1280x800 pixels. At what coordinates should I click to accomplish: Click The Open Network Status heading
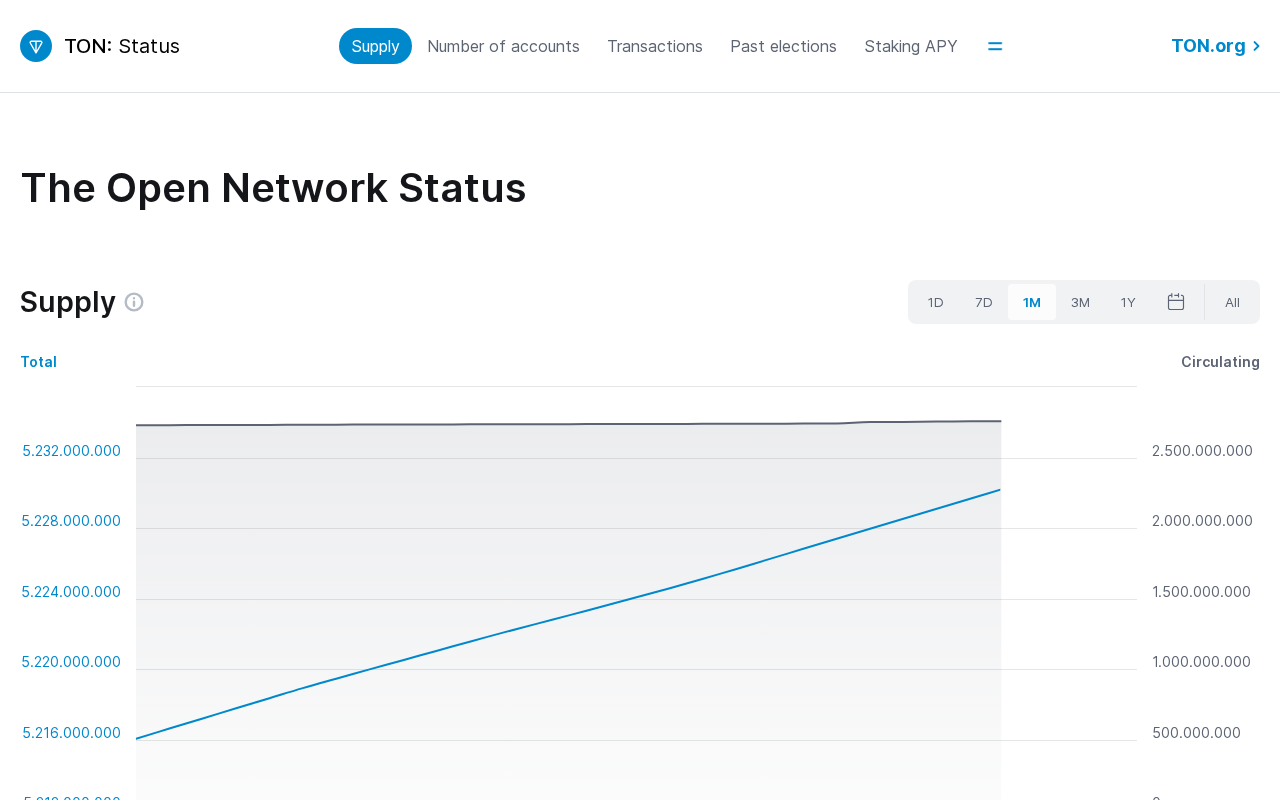273,188
